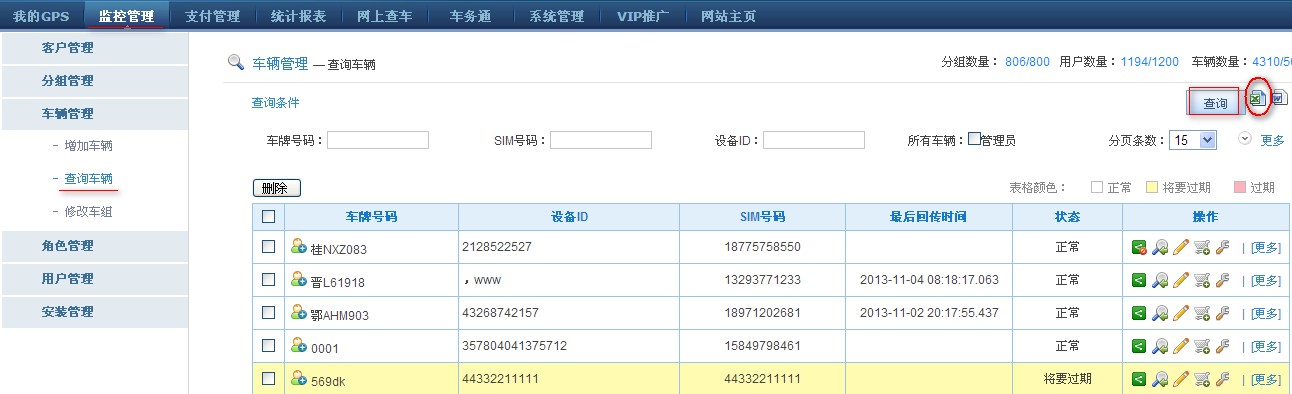Viewport: 1292px width, 394px height.
Task: Click the wrench settings icon for 桂NXZ083
Action: pyautogui.click(x=1222, y=247)
